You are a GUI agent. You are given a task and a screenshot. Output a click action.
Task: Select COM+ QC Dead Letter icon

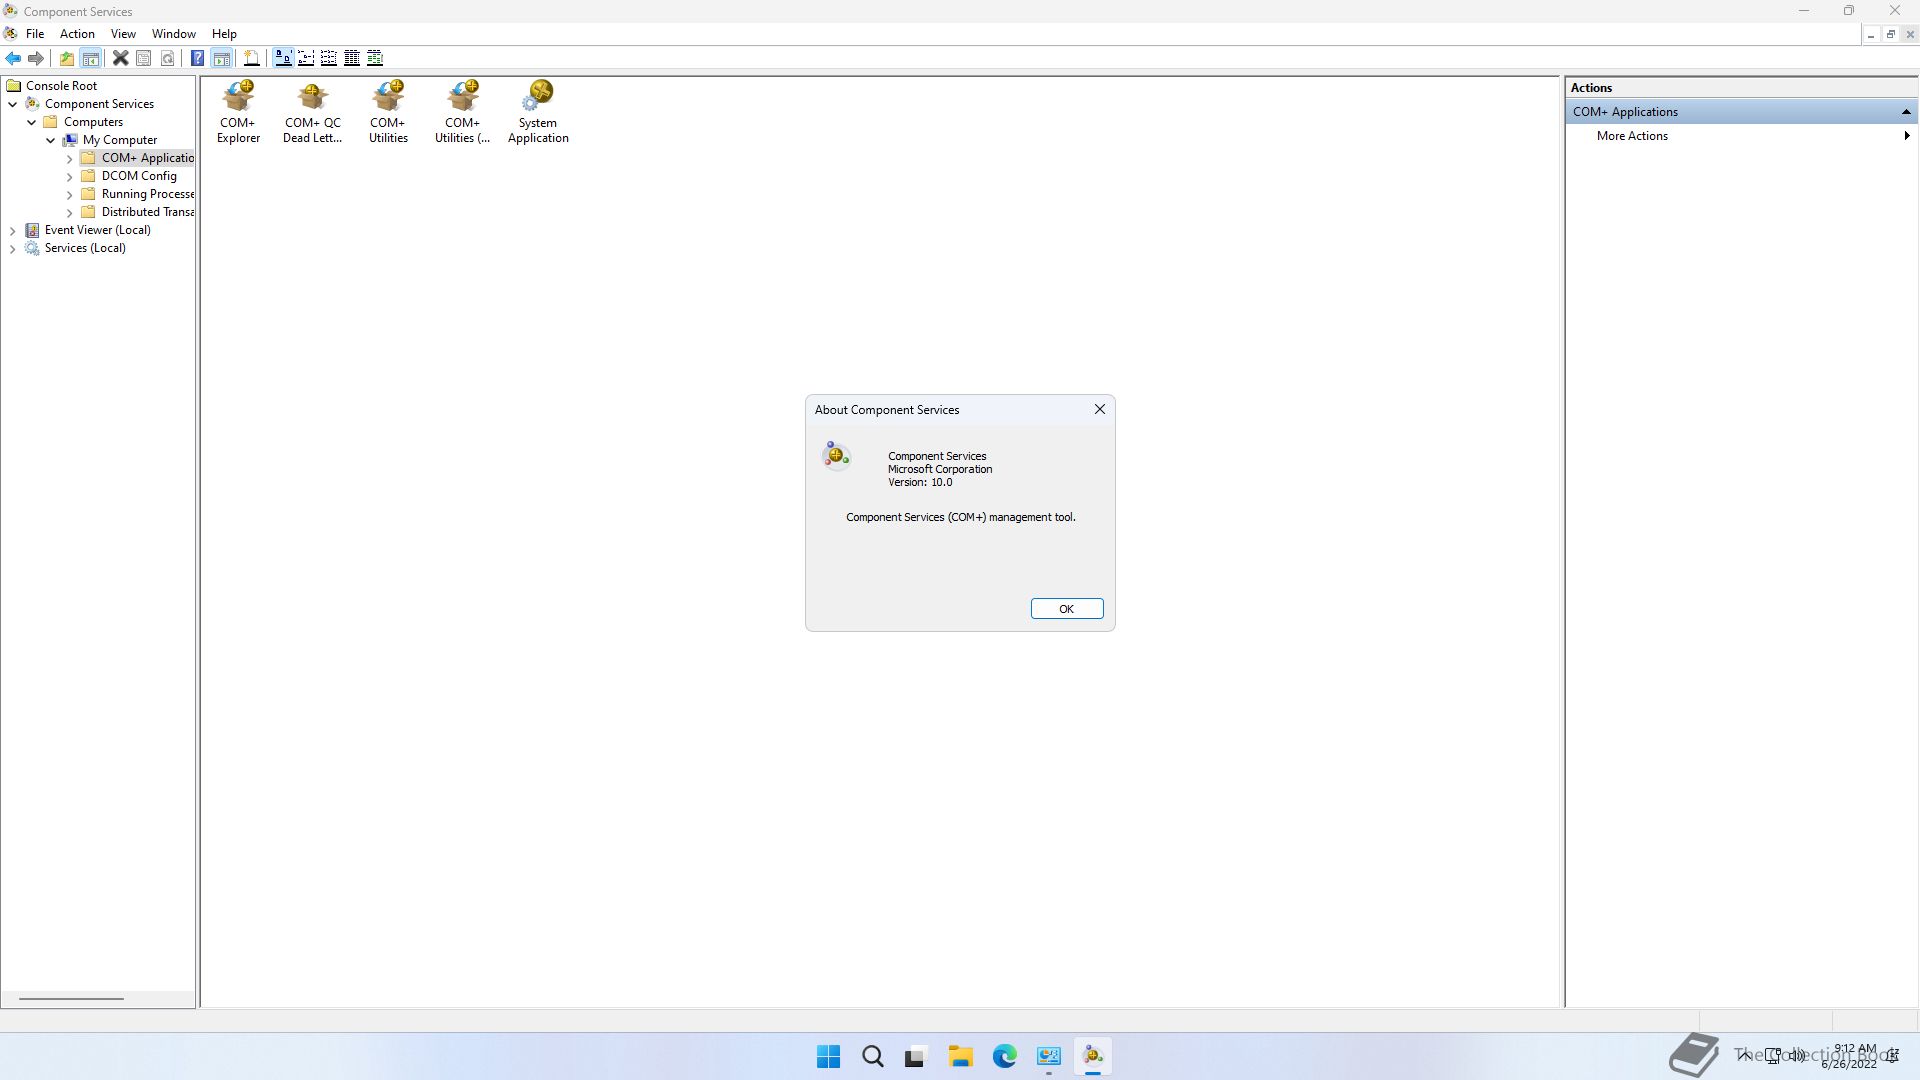[312, 112]
